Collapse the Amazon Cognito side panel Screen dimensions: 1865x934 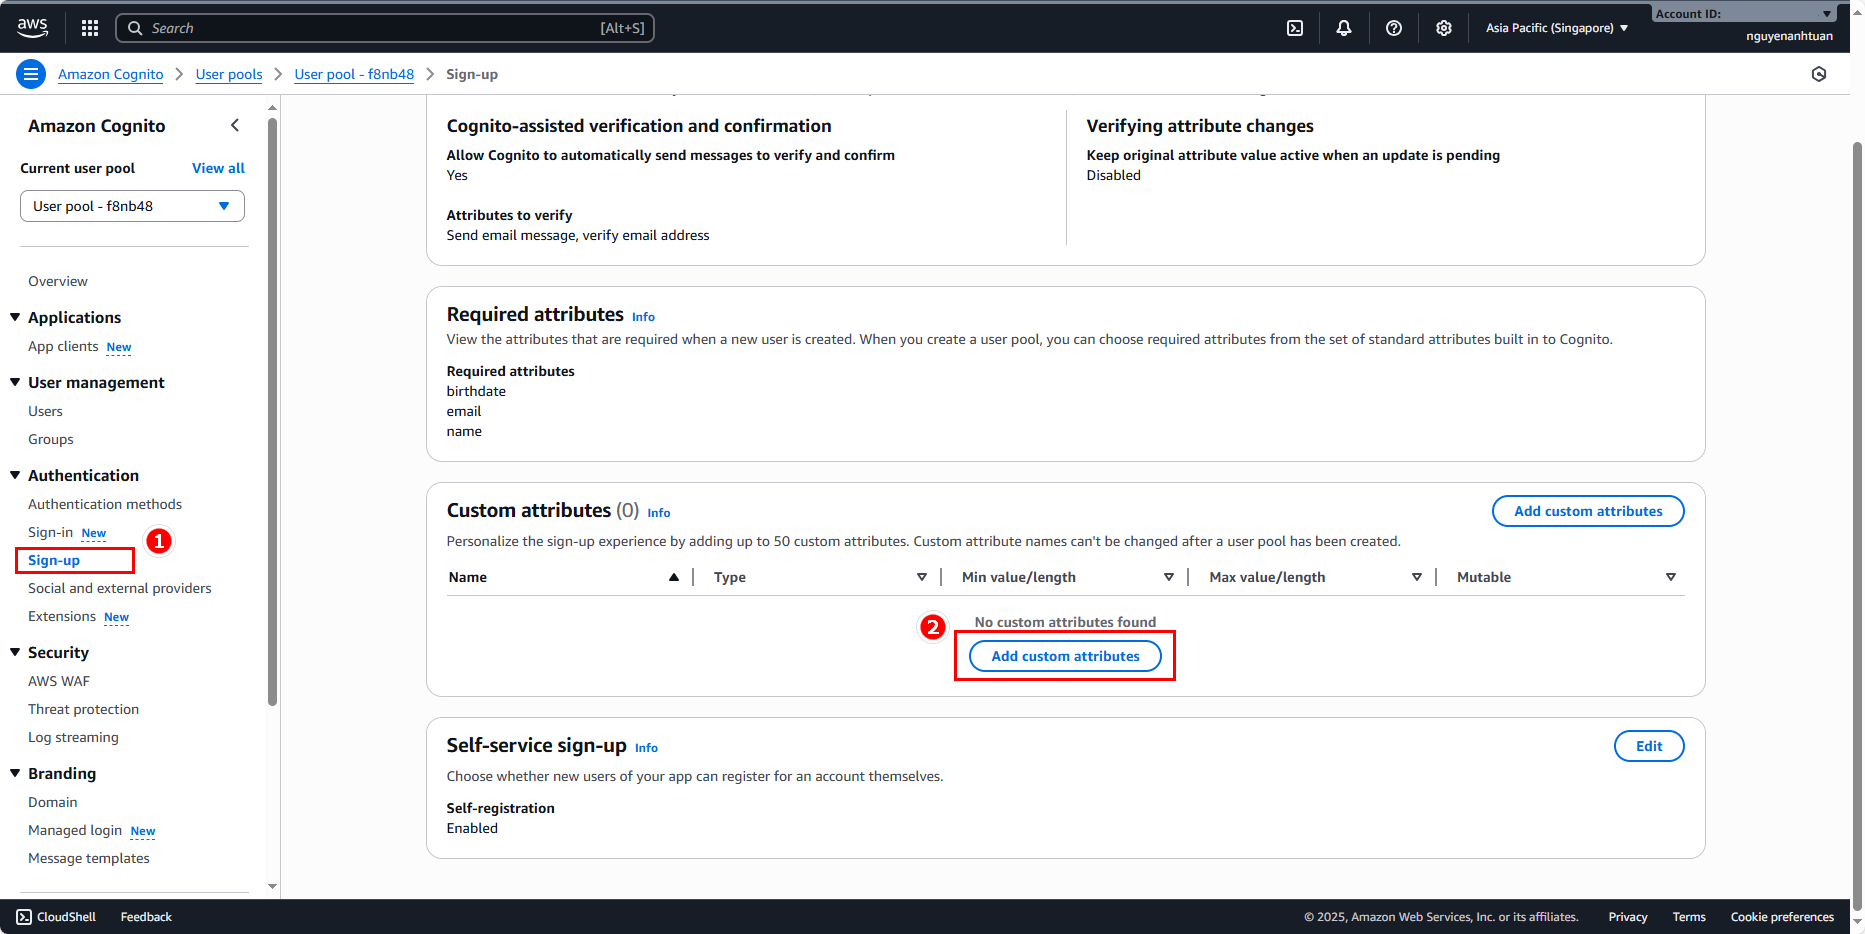[235, 125]
